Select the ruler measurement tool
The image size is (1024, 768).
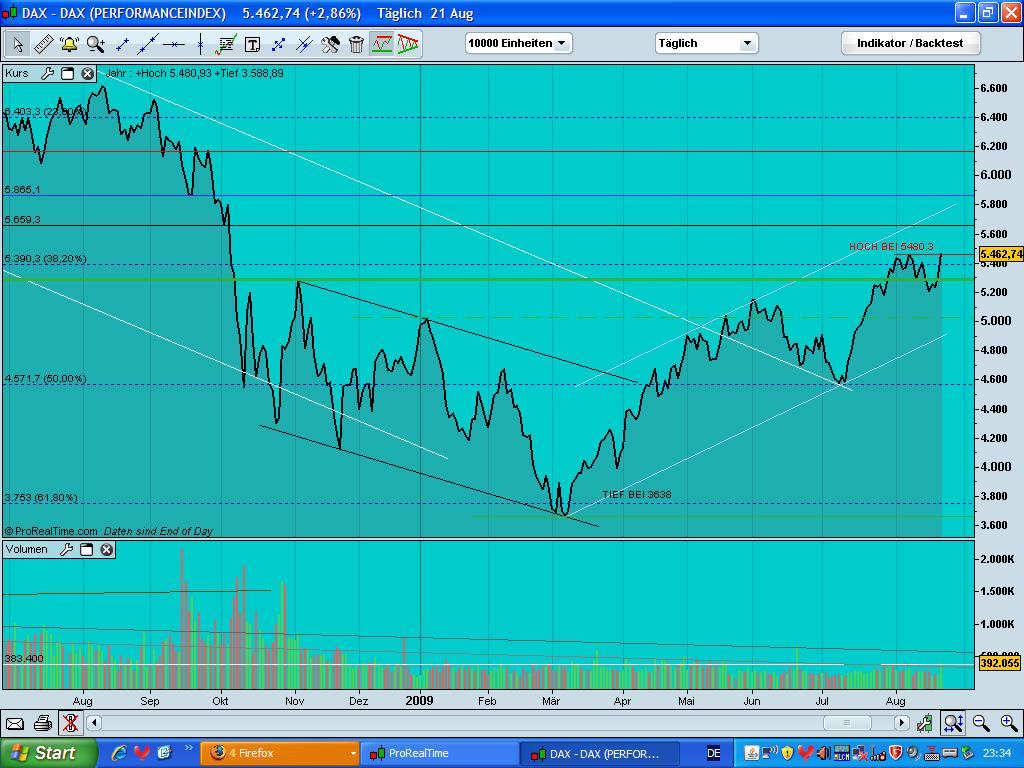pyautogui.click(x=44, y=44)
